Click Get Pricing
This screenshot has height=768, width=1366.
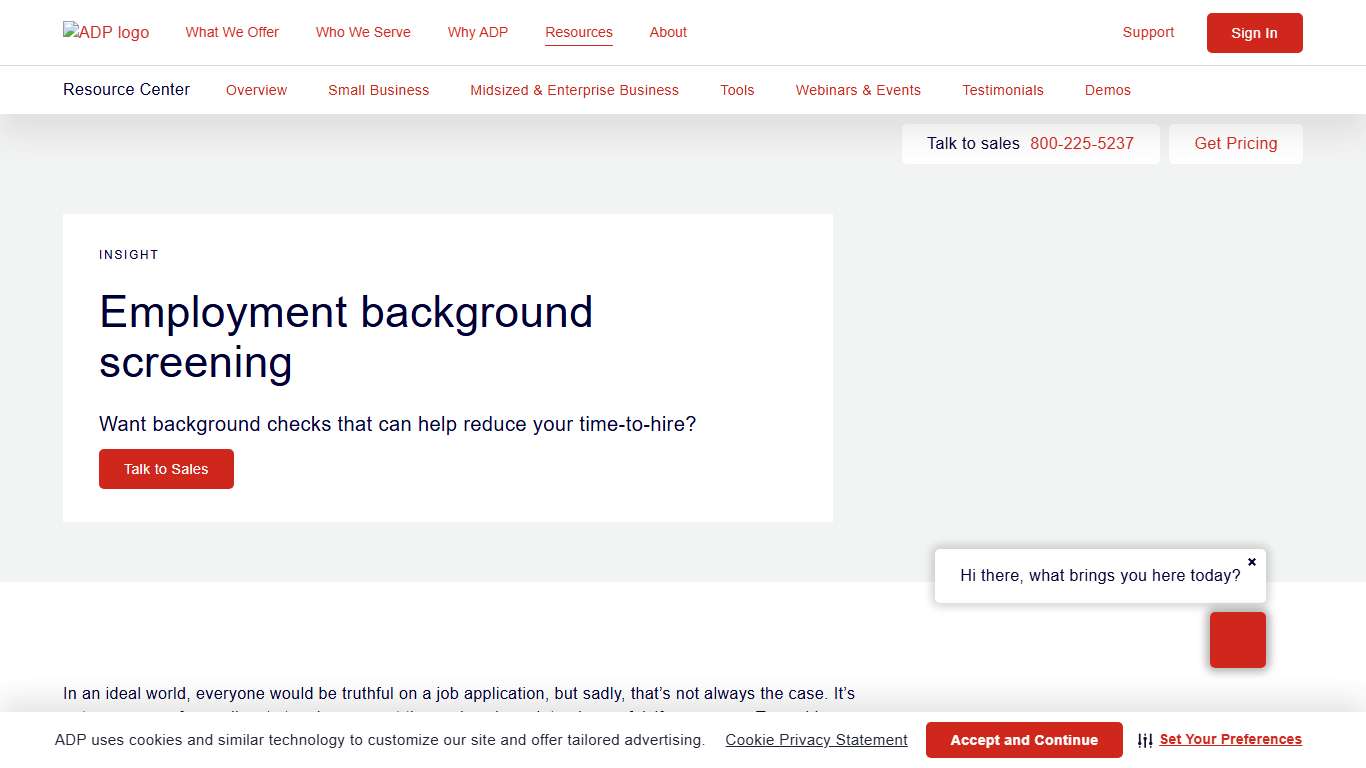1235,143
